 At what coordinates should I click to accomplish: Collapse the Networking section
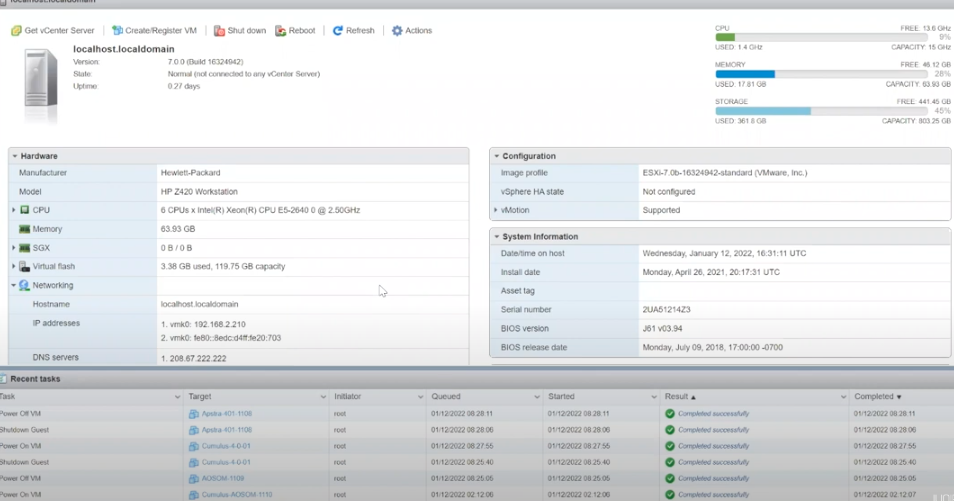pyautogui.click(x=14, y=286)
